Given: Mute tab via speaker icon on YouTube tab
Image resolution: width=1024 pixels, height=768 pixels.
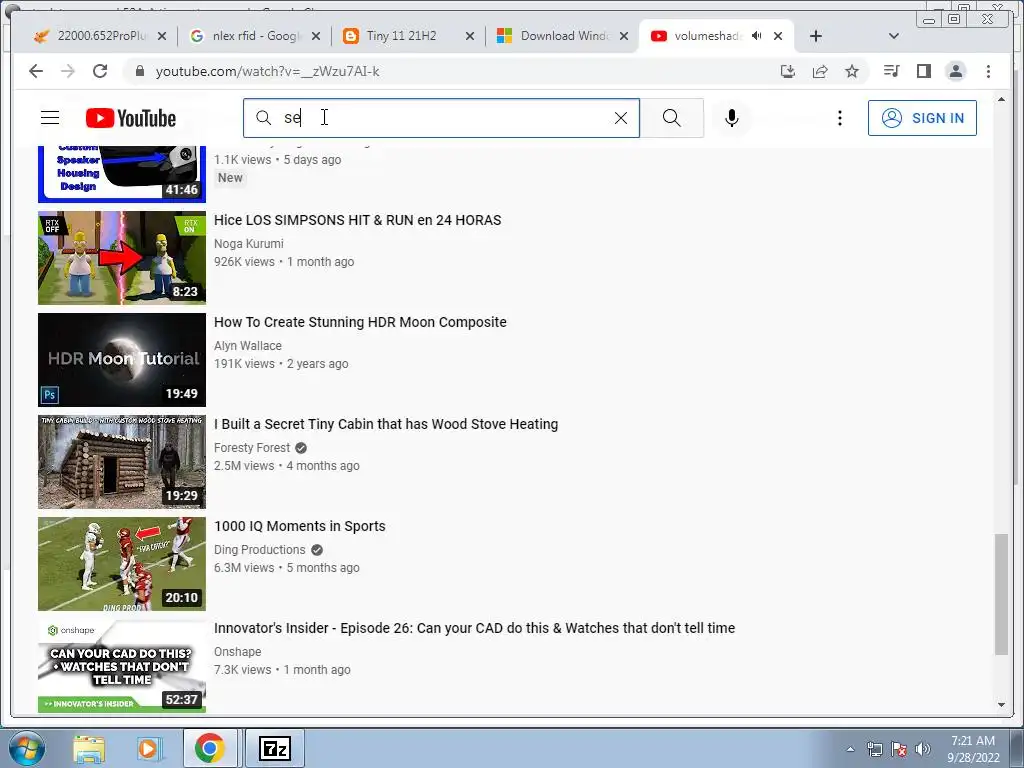Looking at the screenshot, I should (756, 36).
